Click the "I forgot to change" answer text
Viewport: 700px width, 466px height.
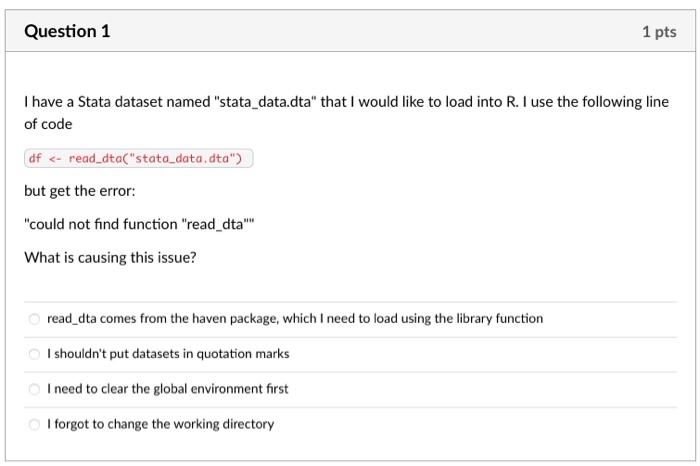point(160,424)
